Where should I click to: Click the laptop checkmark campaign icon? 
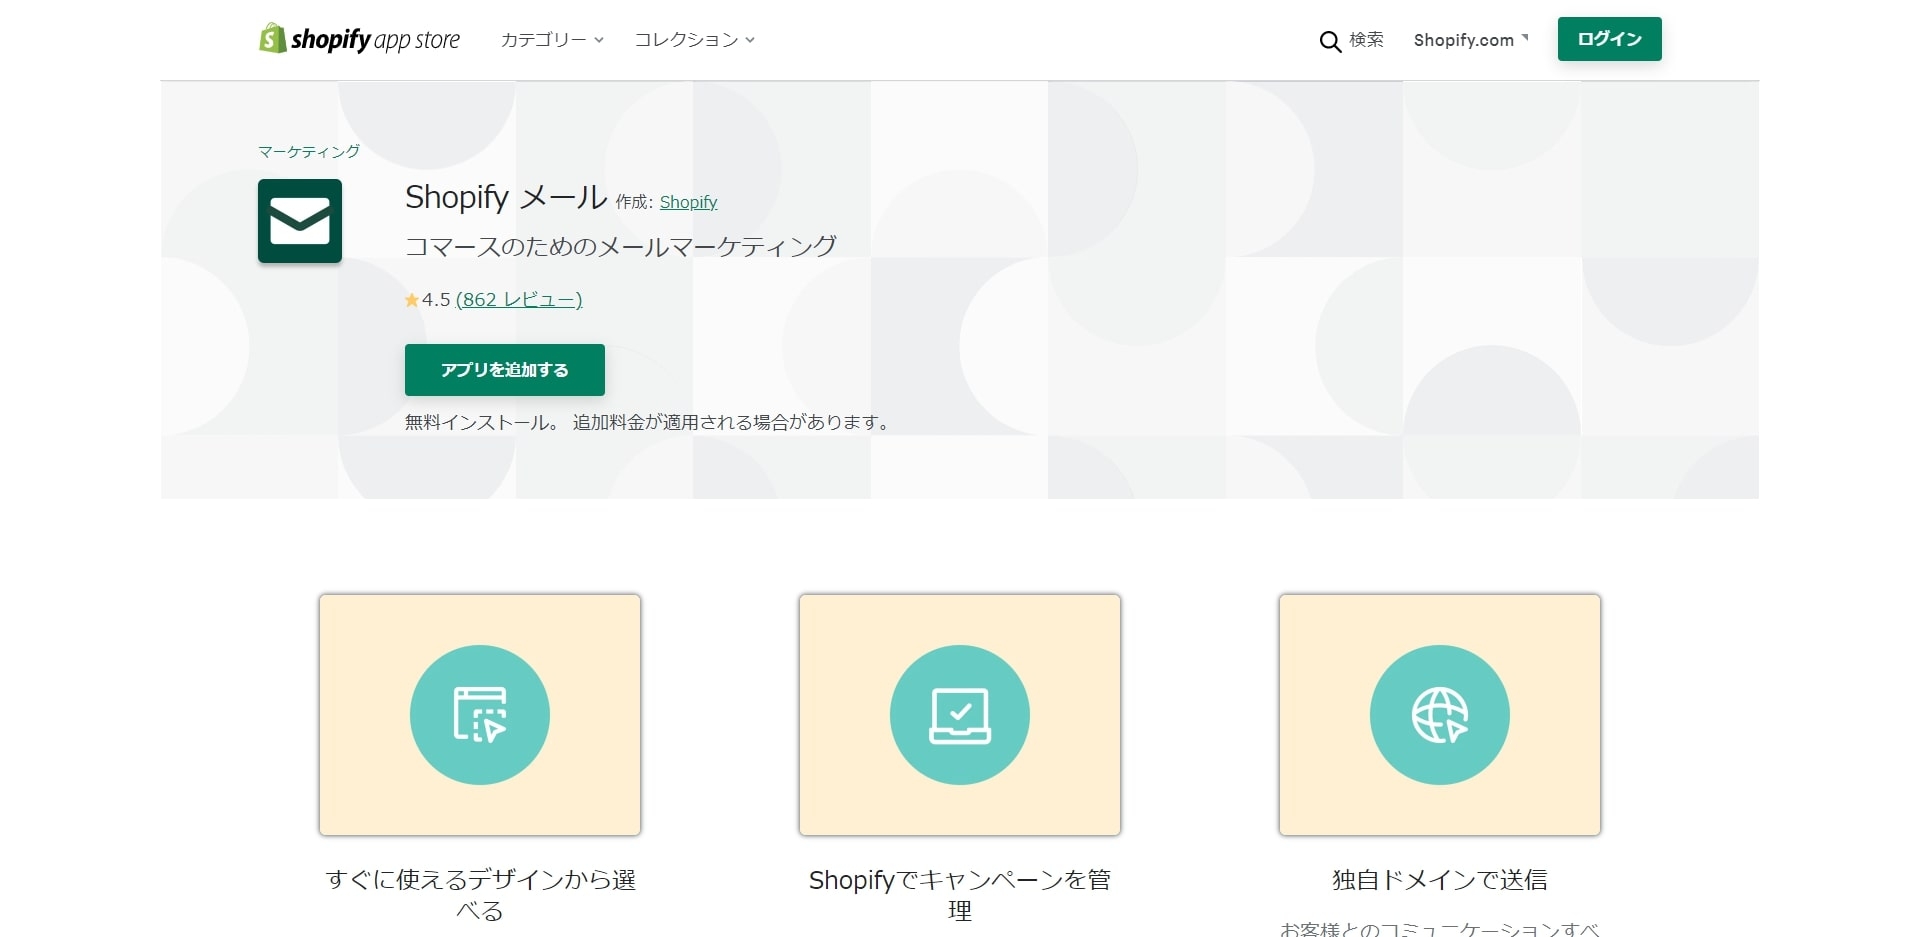tap(960, 715)
